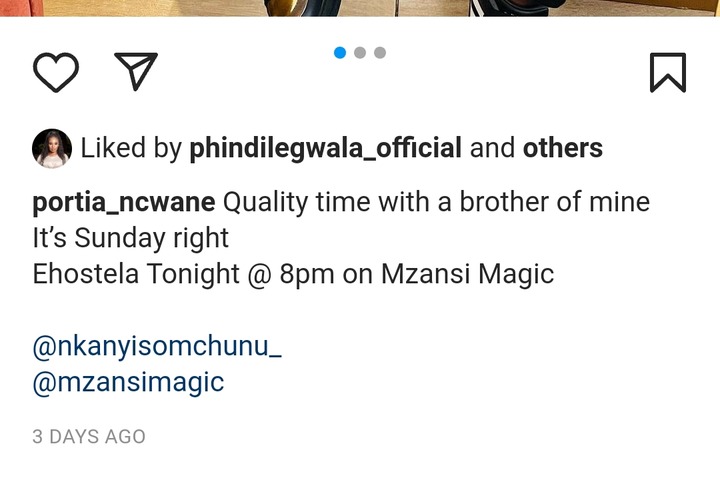Image resolution: width=720 pixels, height=490 pixels.
Task: Click the "Quality time with a brother" caption line
Action: 436,202
